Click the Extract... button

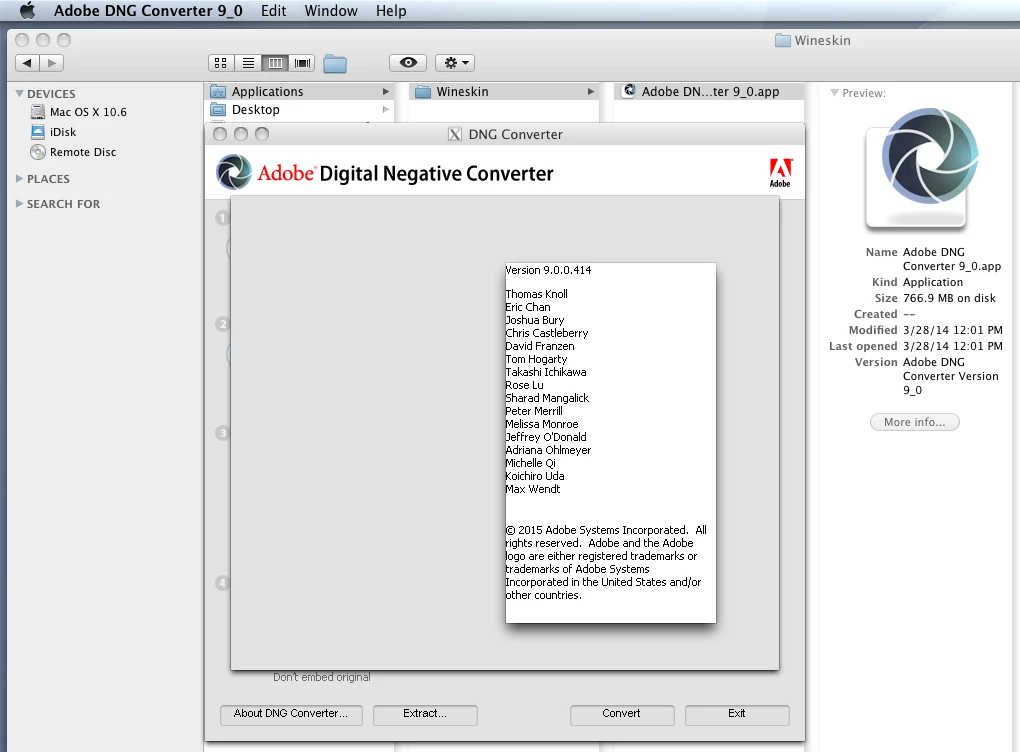pyautogui.click(x=425, y=714)
